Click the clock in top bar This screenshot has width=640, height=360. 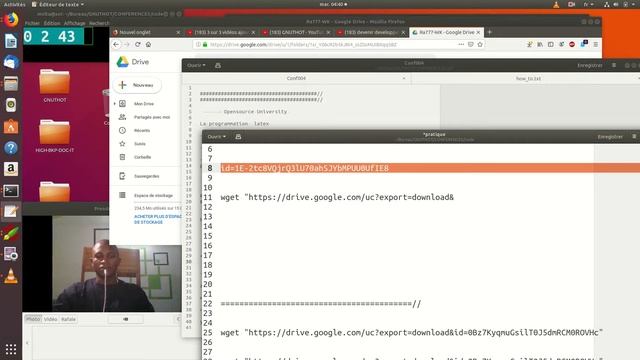(333, 4)
